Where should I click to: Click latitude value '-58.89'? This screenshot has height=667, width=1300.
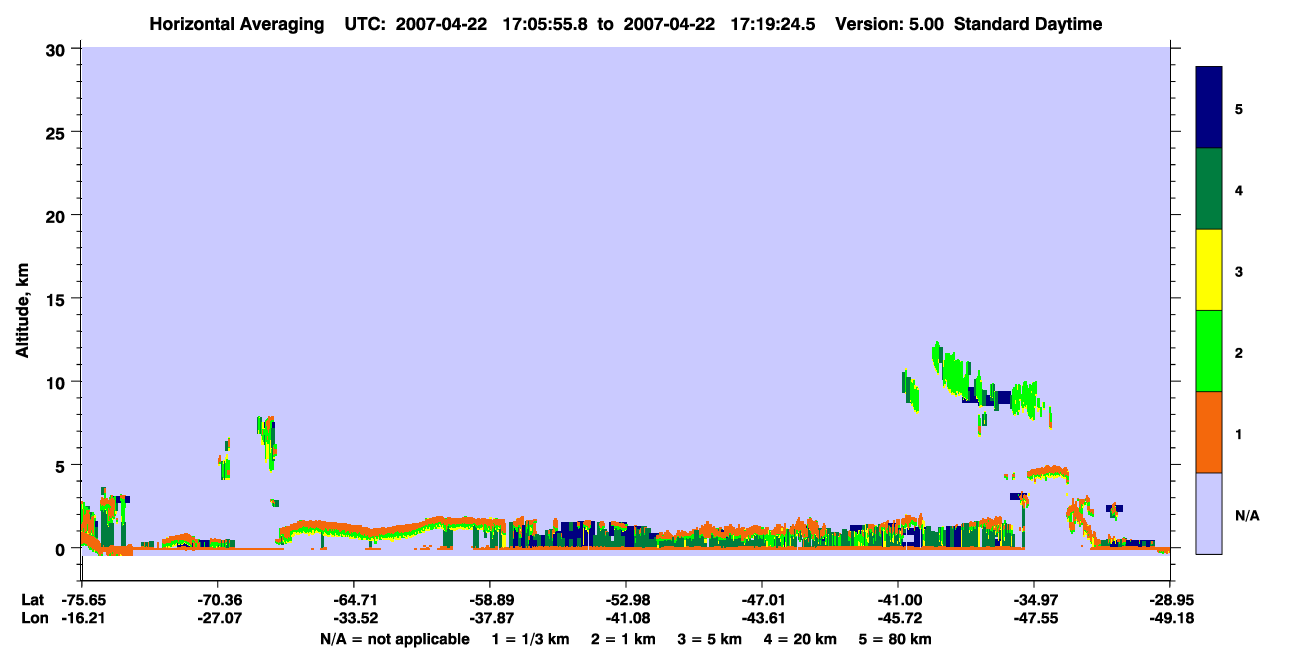(489, 600)
